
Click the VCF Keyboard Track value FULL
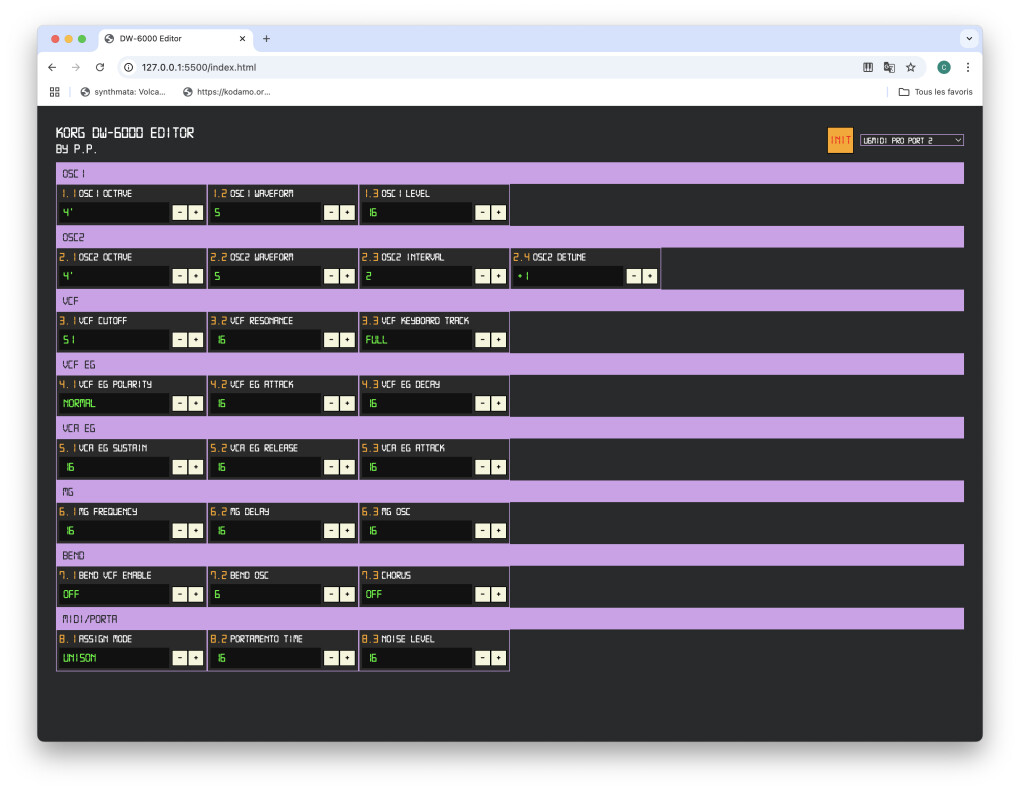[416, 340]
